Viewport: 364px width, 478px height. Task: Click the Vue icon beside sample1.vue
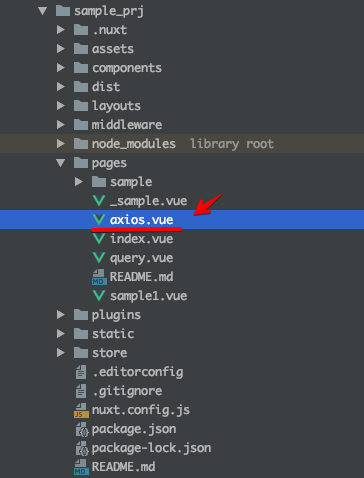tap(99, 296)
